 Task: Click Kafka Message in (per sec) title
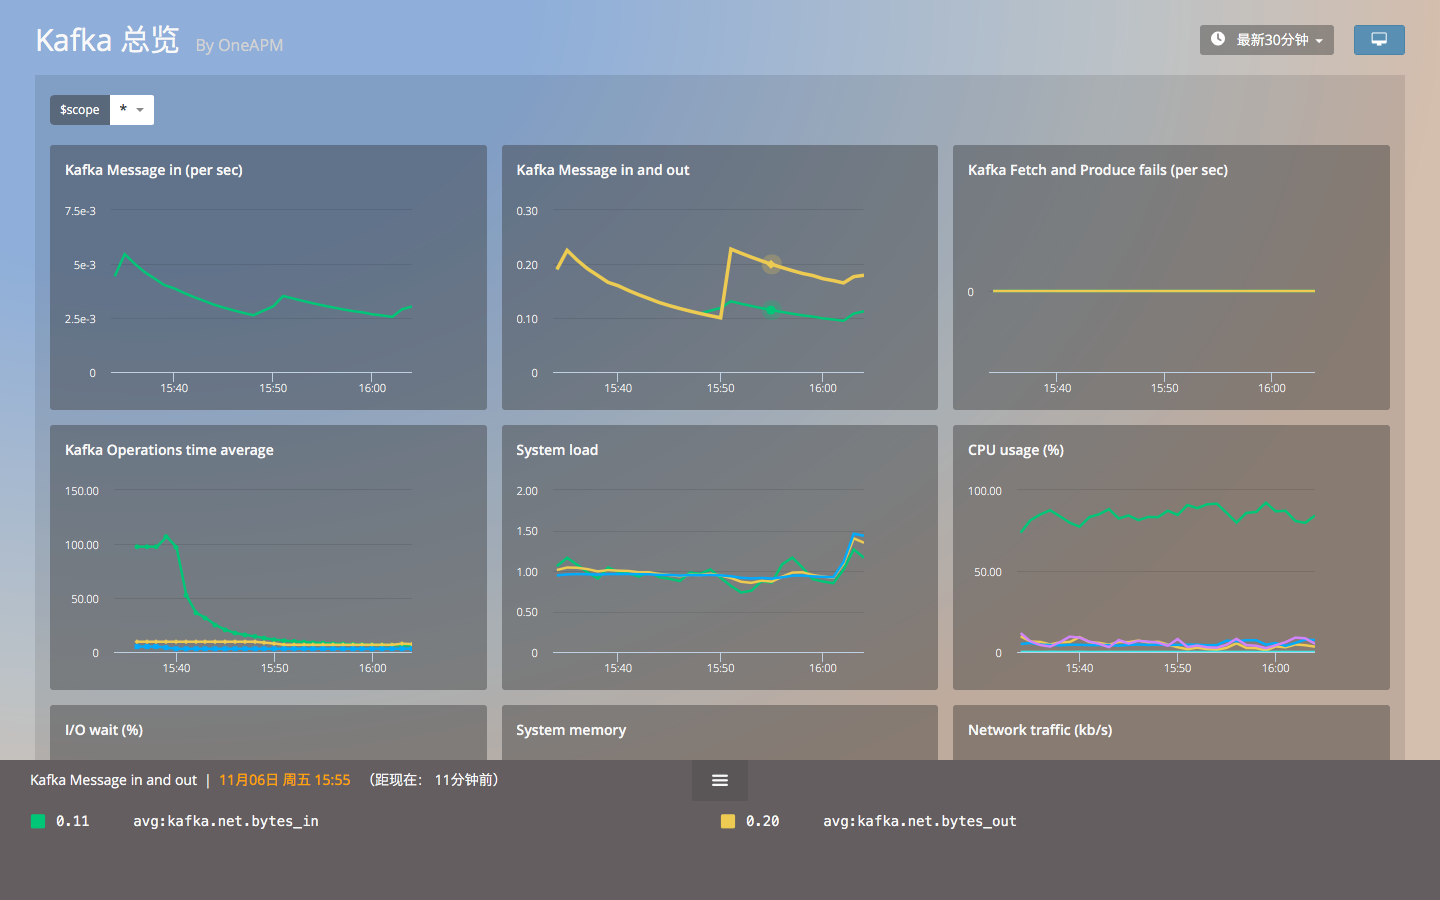pyautogui.click(x=154, y=170)
